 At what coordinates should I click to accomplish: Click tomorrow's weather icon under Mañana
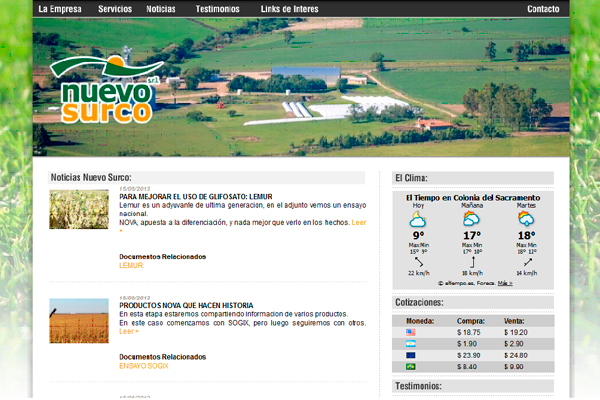tap(472, 218)
